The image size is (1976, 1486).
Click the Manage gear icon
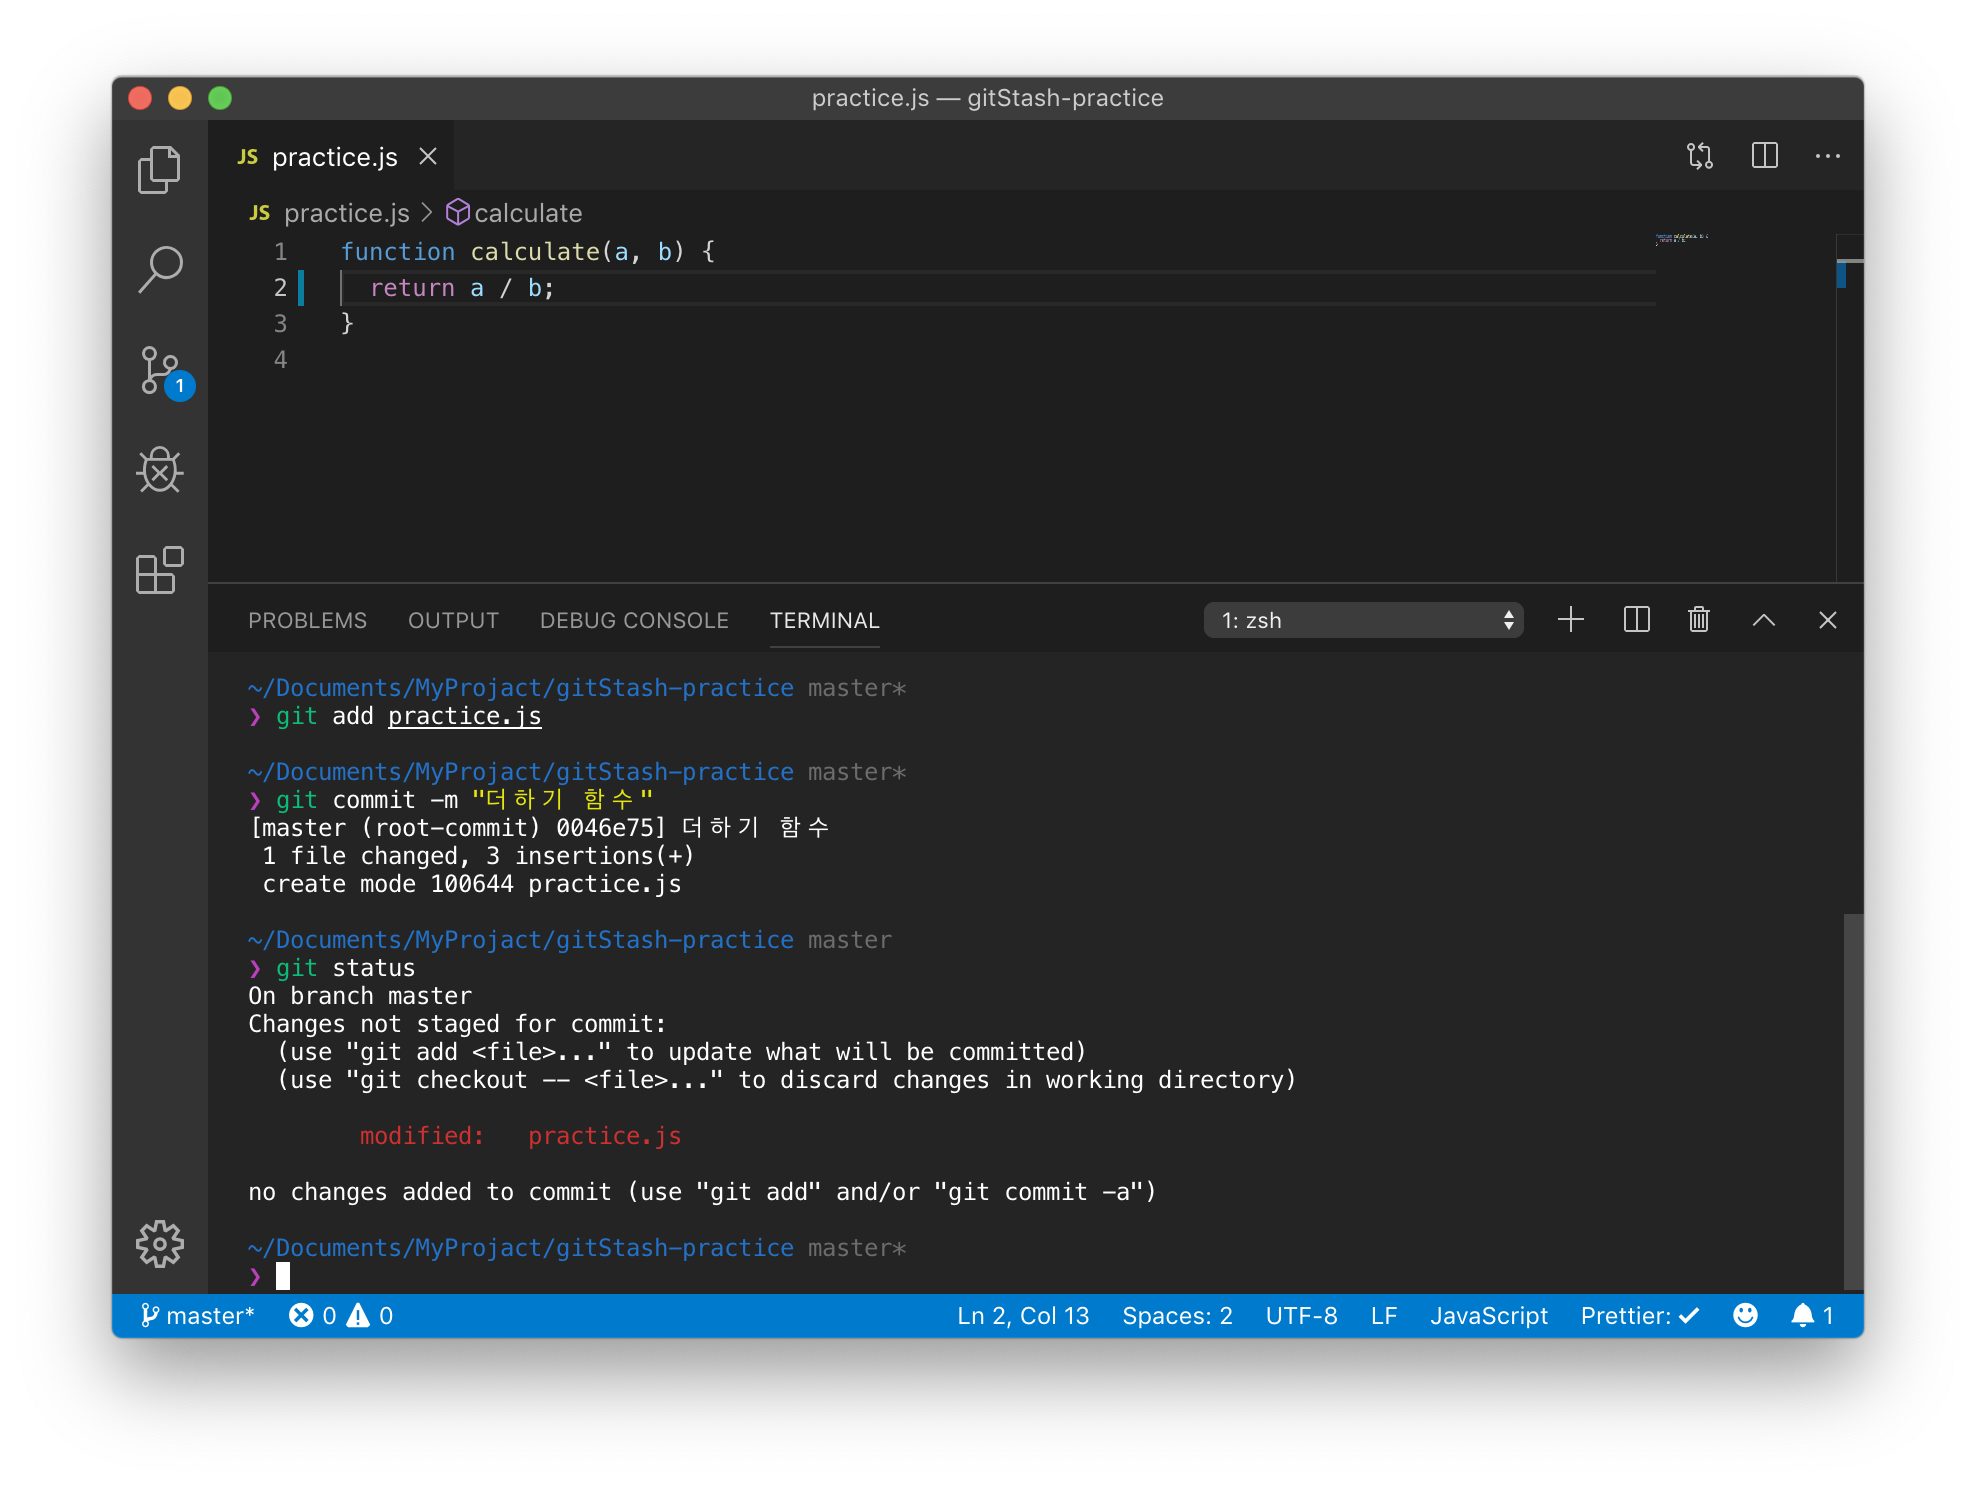point(159,1244)
